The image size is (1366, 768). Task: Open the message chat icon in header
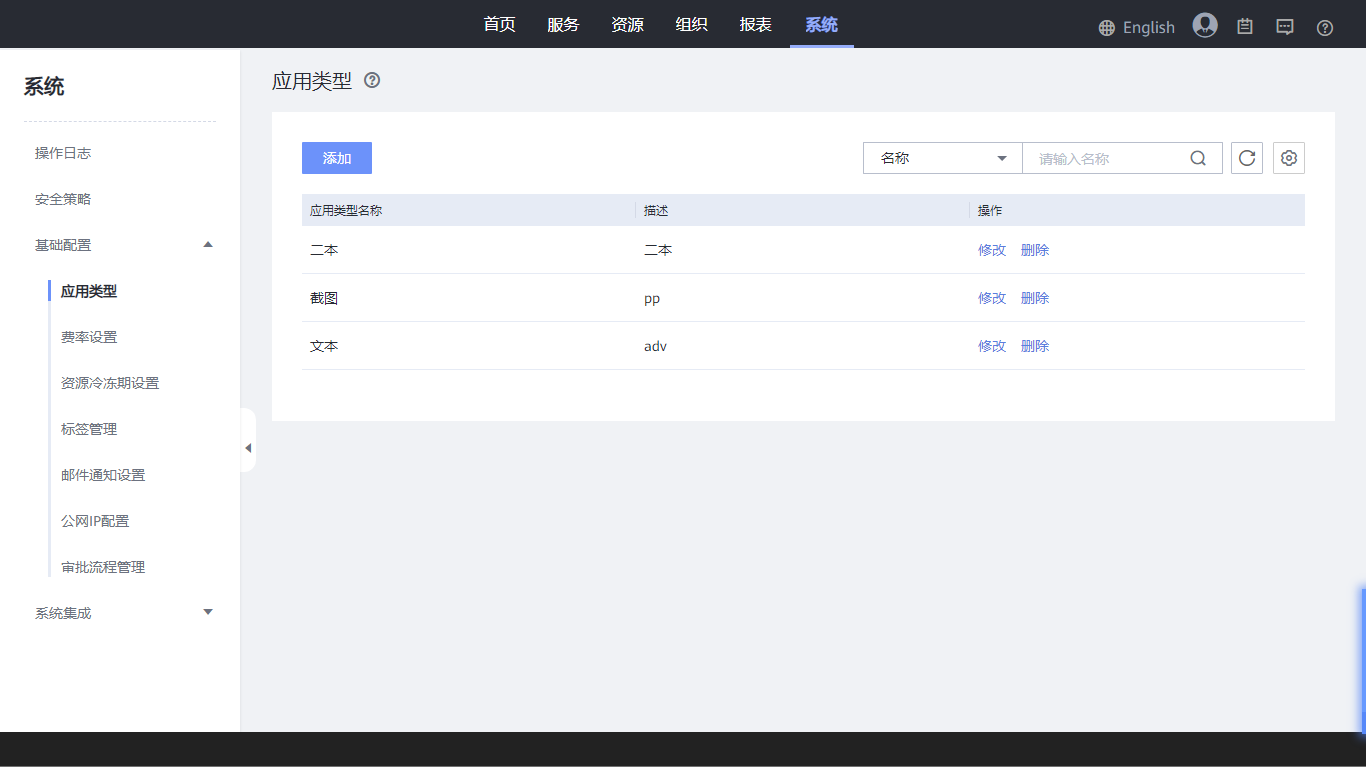point(1285,27)
